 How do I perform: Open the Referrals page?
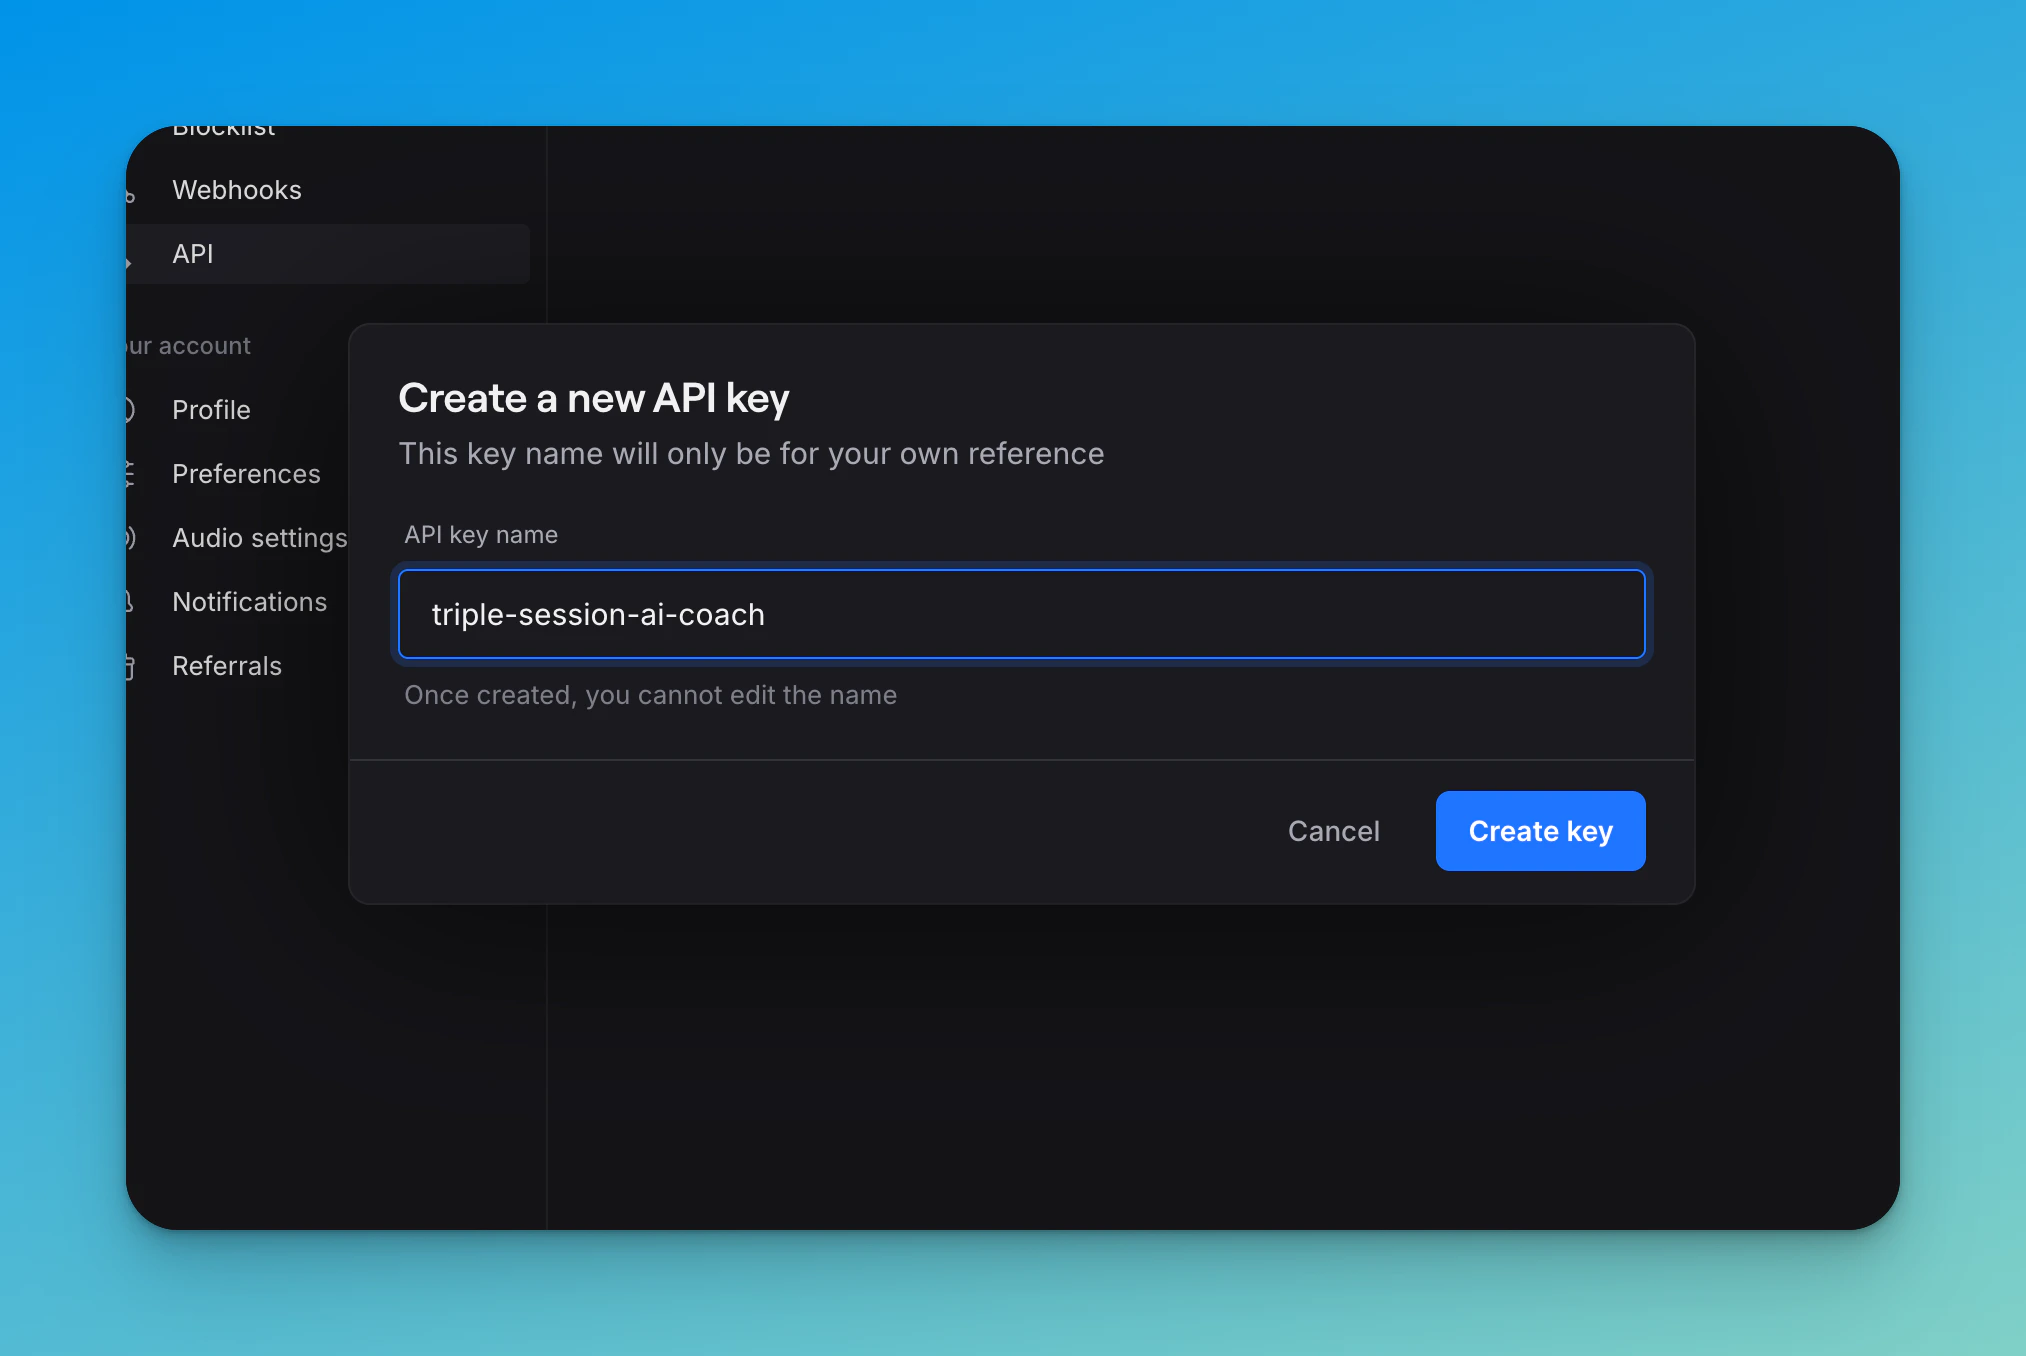(227, 666)
